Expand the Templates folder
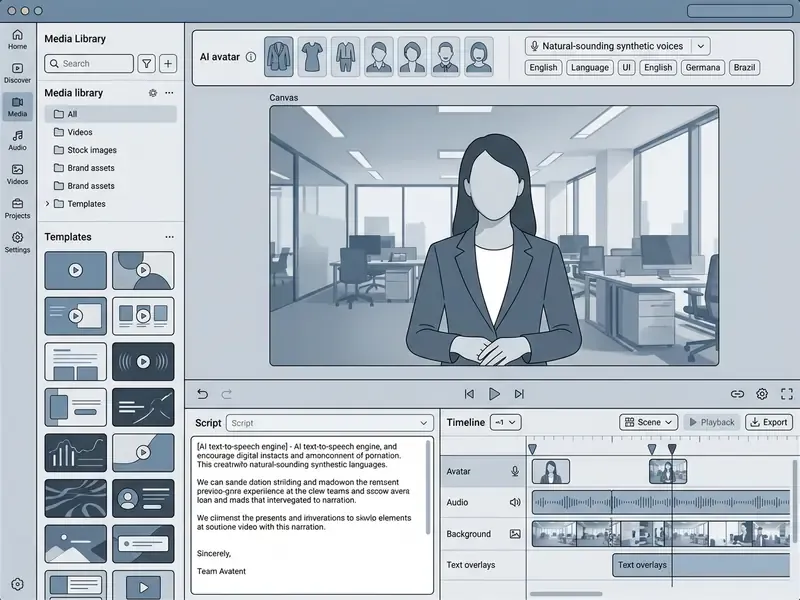This screenshot has height=600, width=800. [47, 204]
